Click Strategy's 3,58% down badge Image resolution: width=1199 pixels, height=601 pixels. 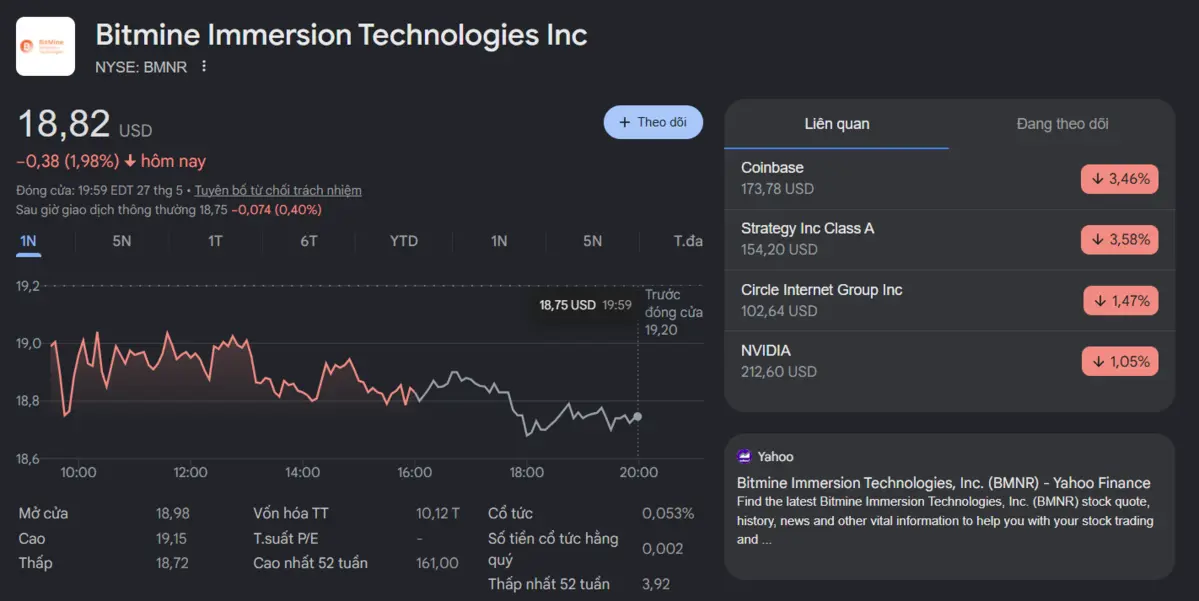coord(1119,239)
